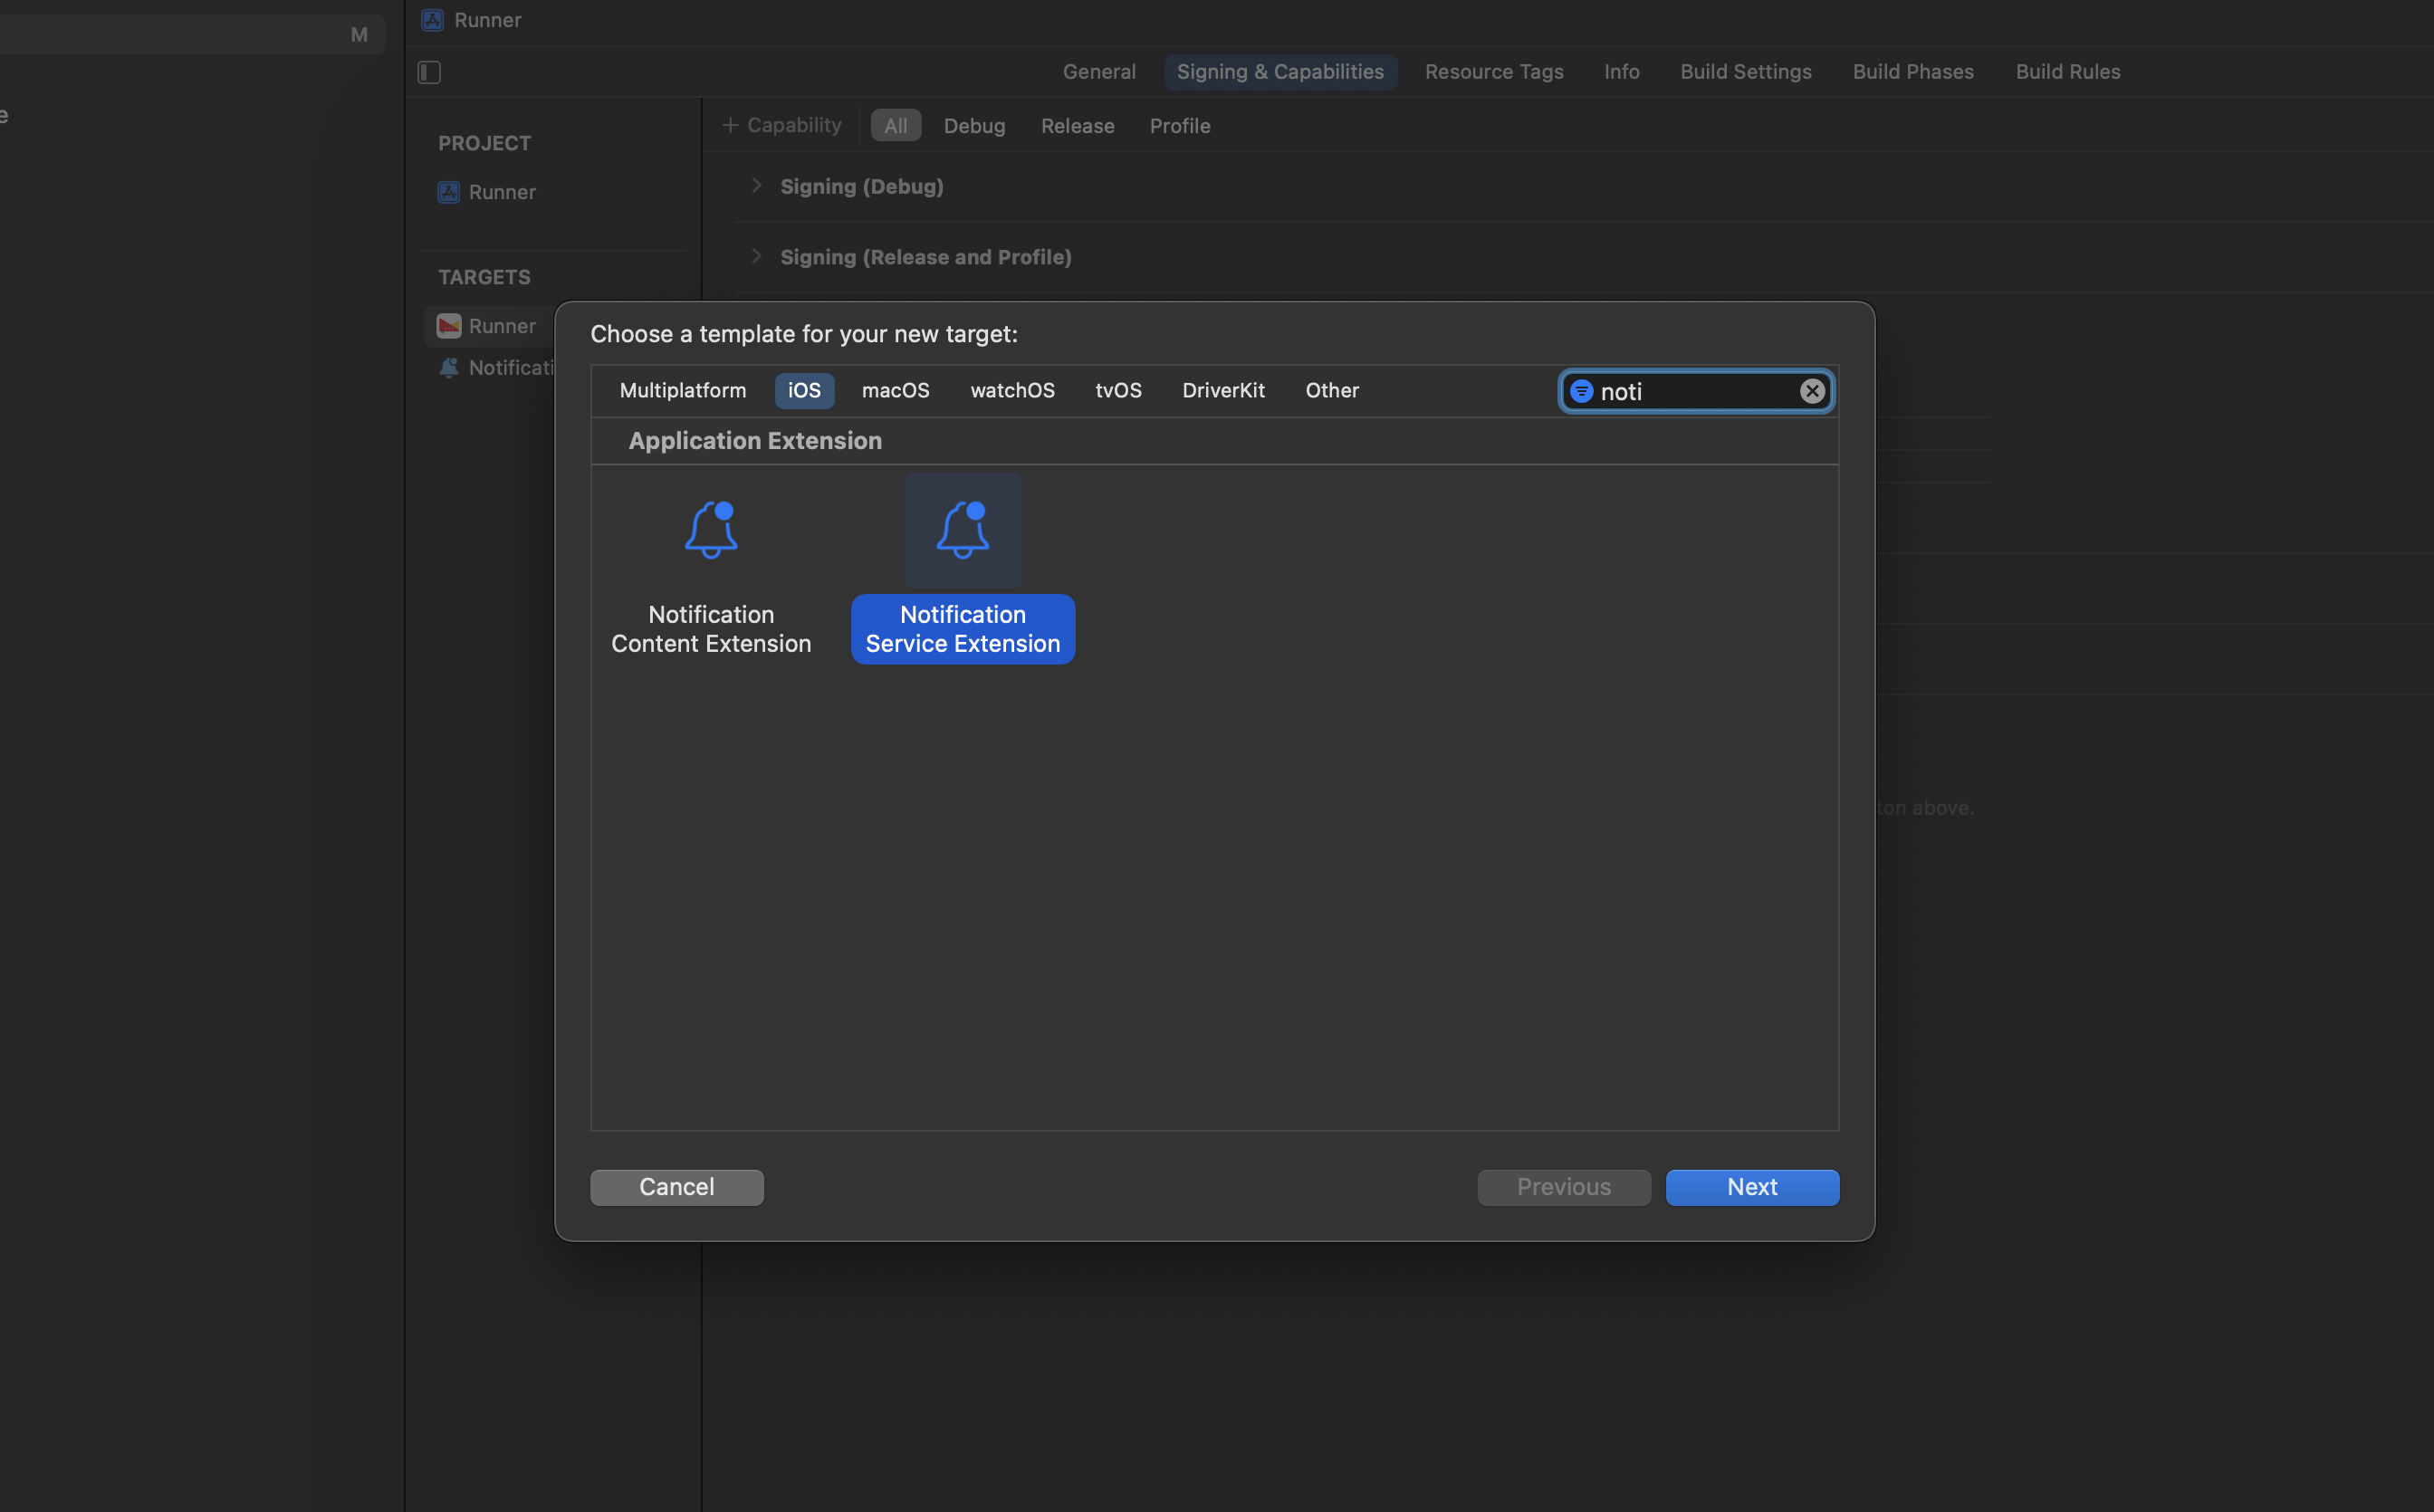Switch to the watchOS template tab

click(x=1012, y=391)
